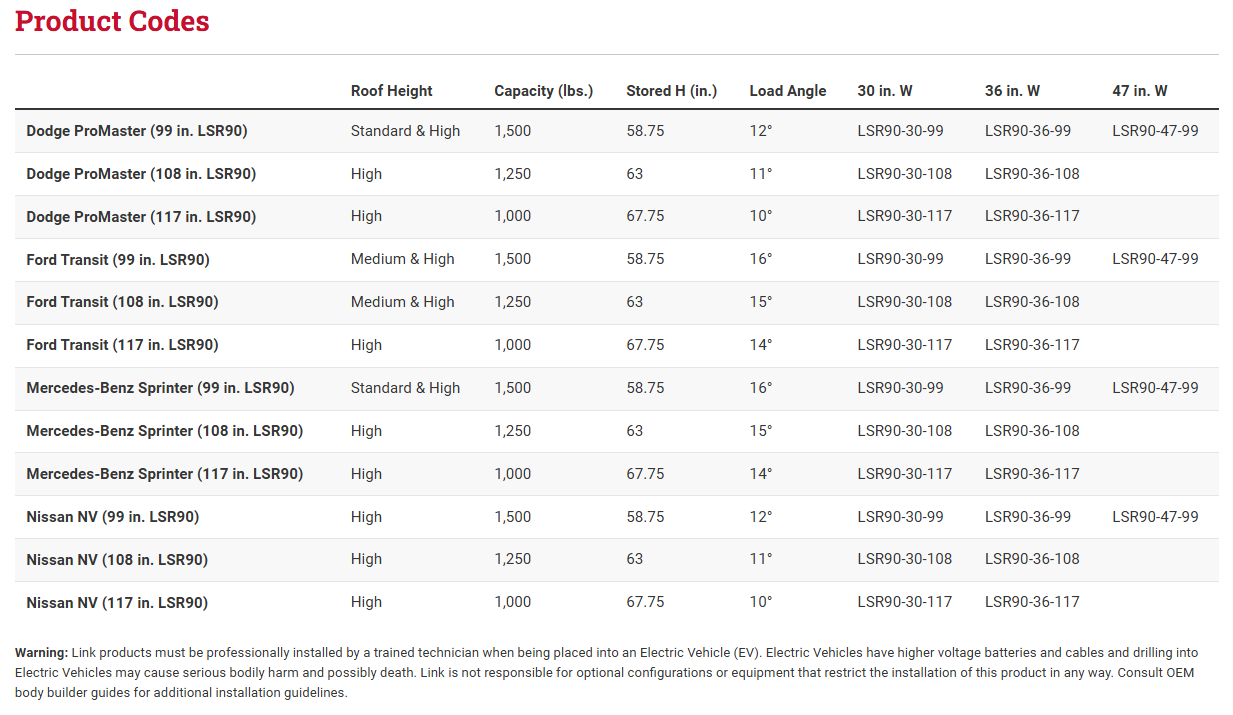Click Ford Transit (117 in. LSR90) row label
The width and height of the screenshot is (1233, 715).
[x=122, y=345]
